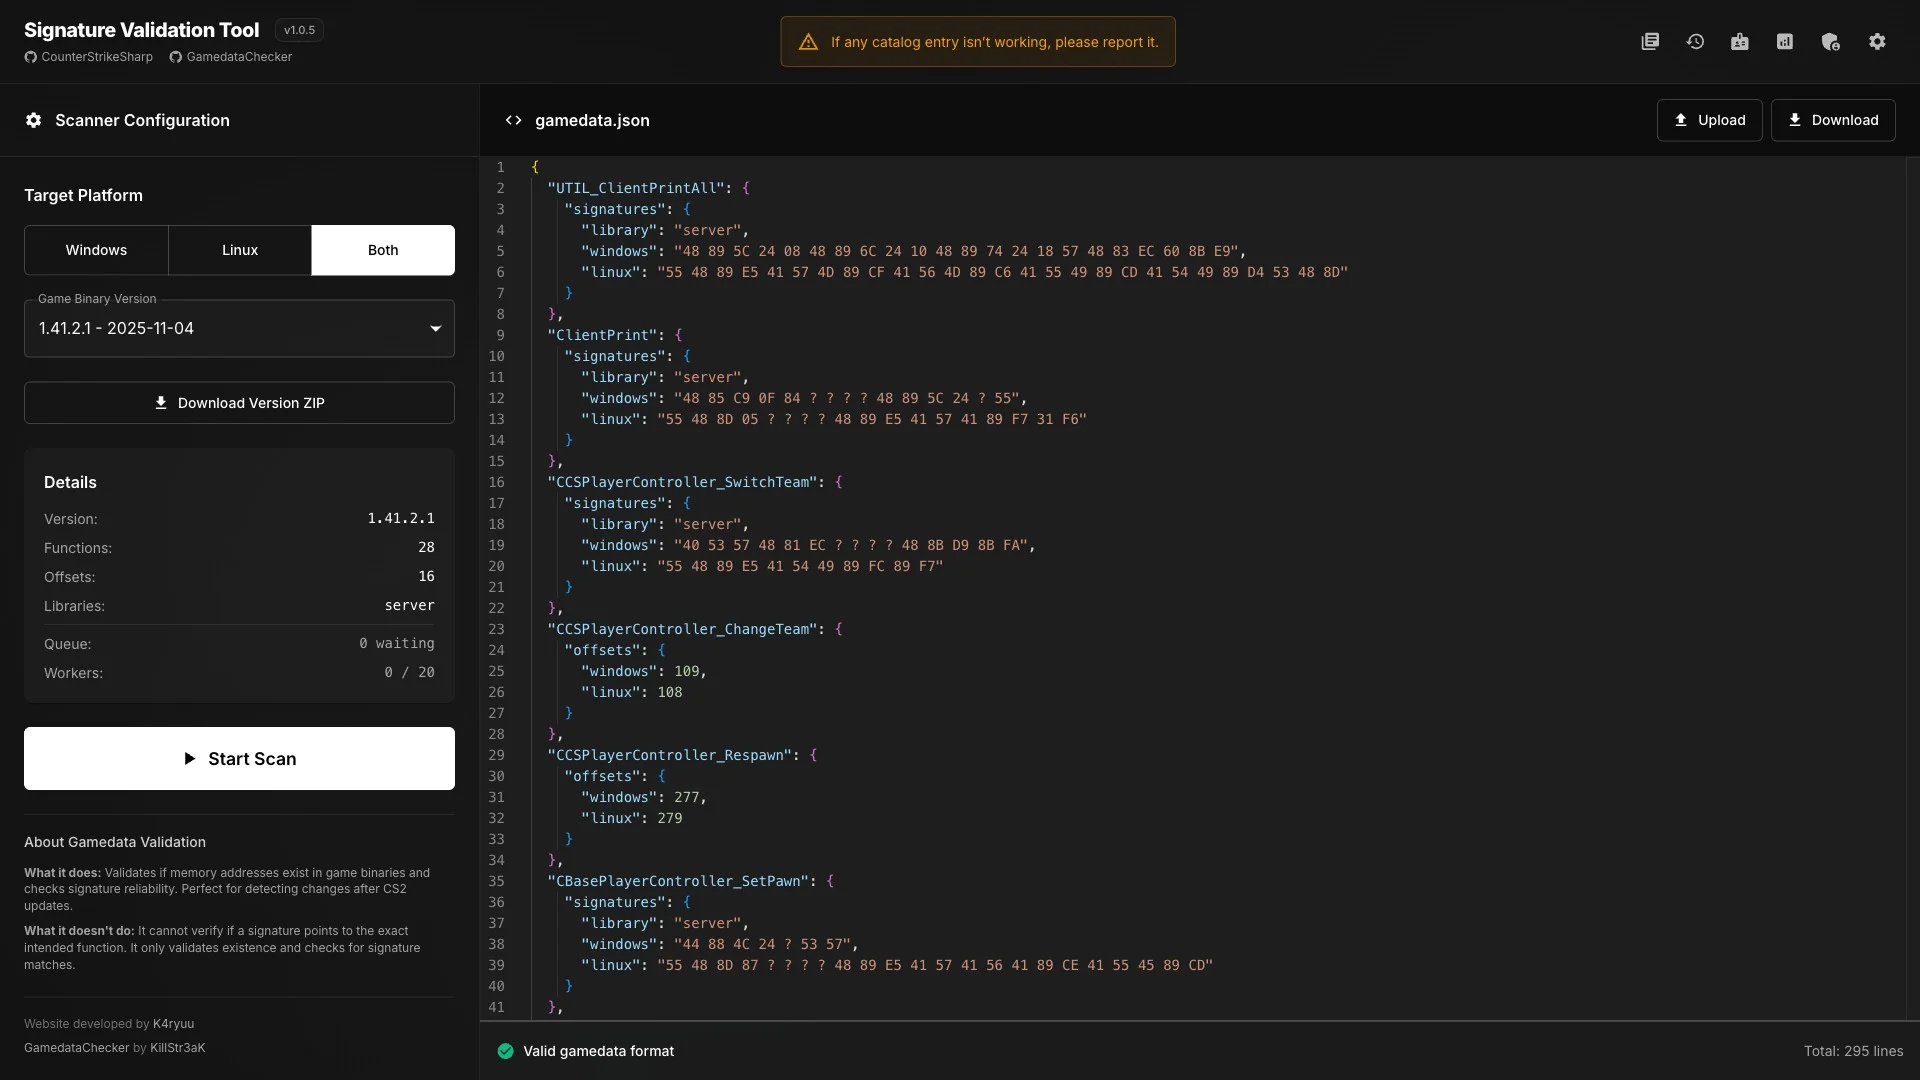Viewport: 1920px width, 1080px height.
Task: Open the CounterStrikeSharp GitHub link
Action: (x=89, y=57)
